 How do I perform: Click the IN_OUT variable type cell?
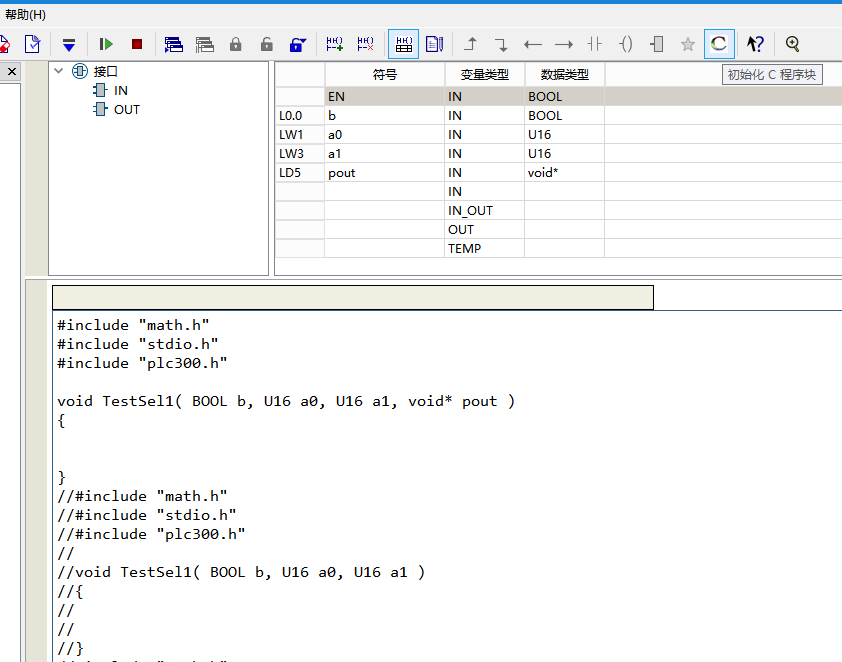click(484, 210)
